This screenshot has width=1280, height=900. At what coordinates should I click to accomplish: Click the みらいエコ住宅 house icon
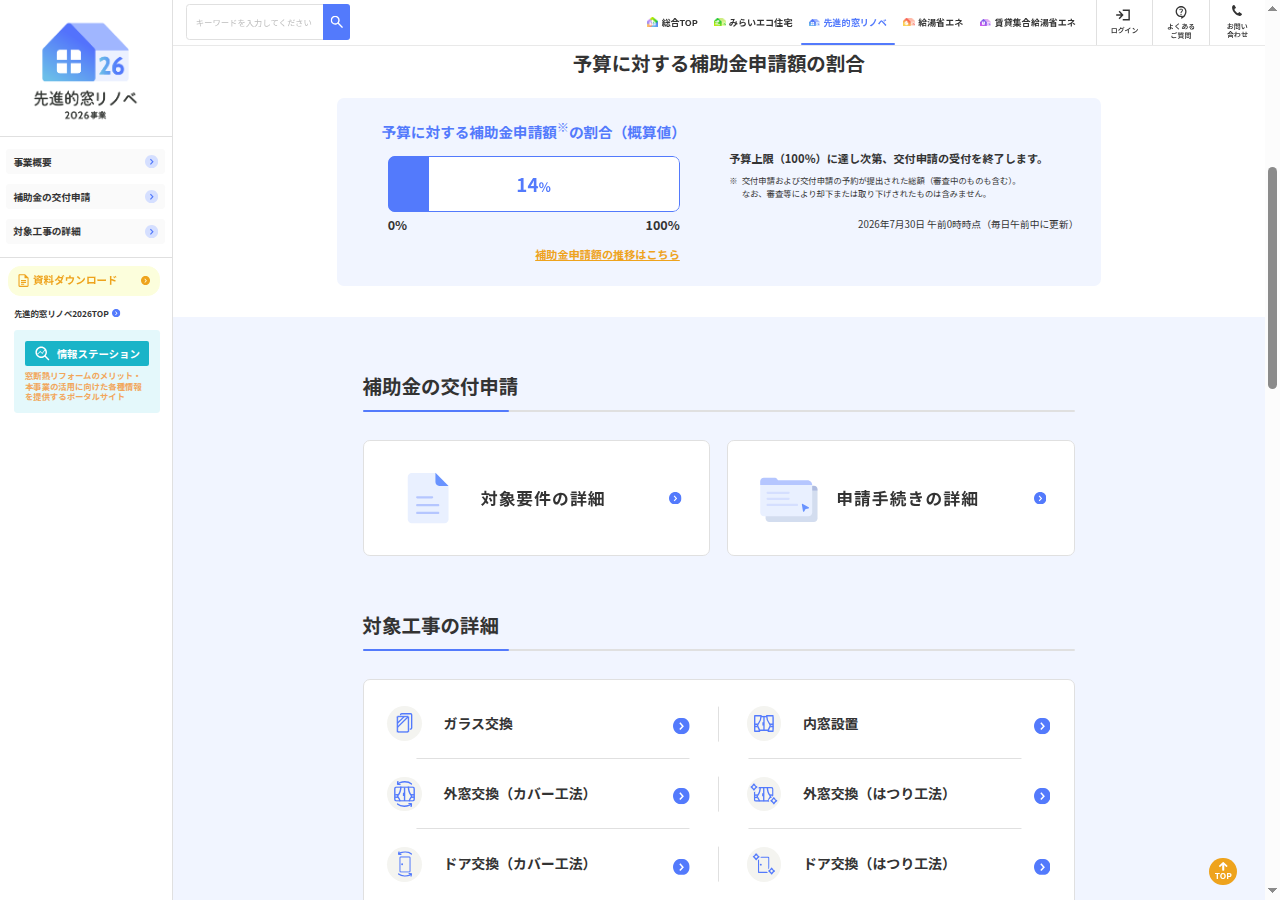(x=719, y=22)
